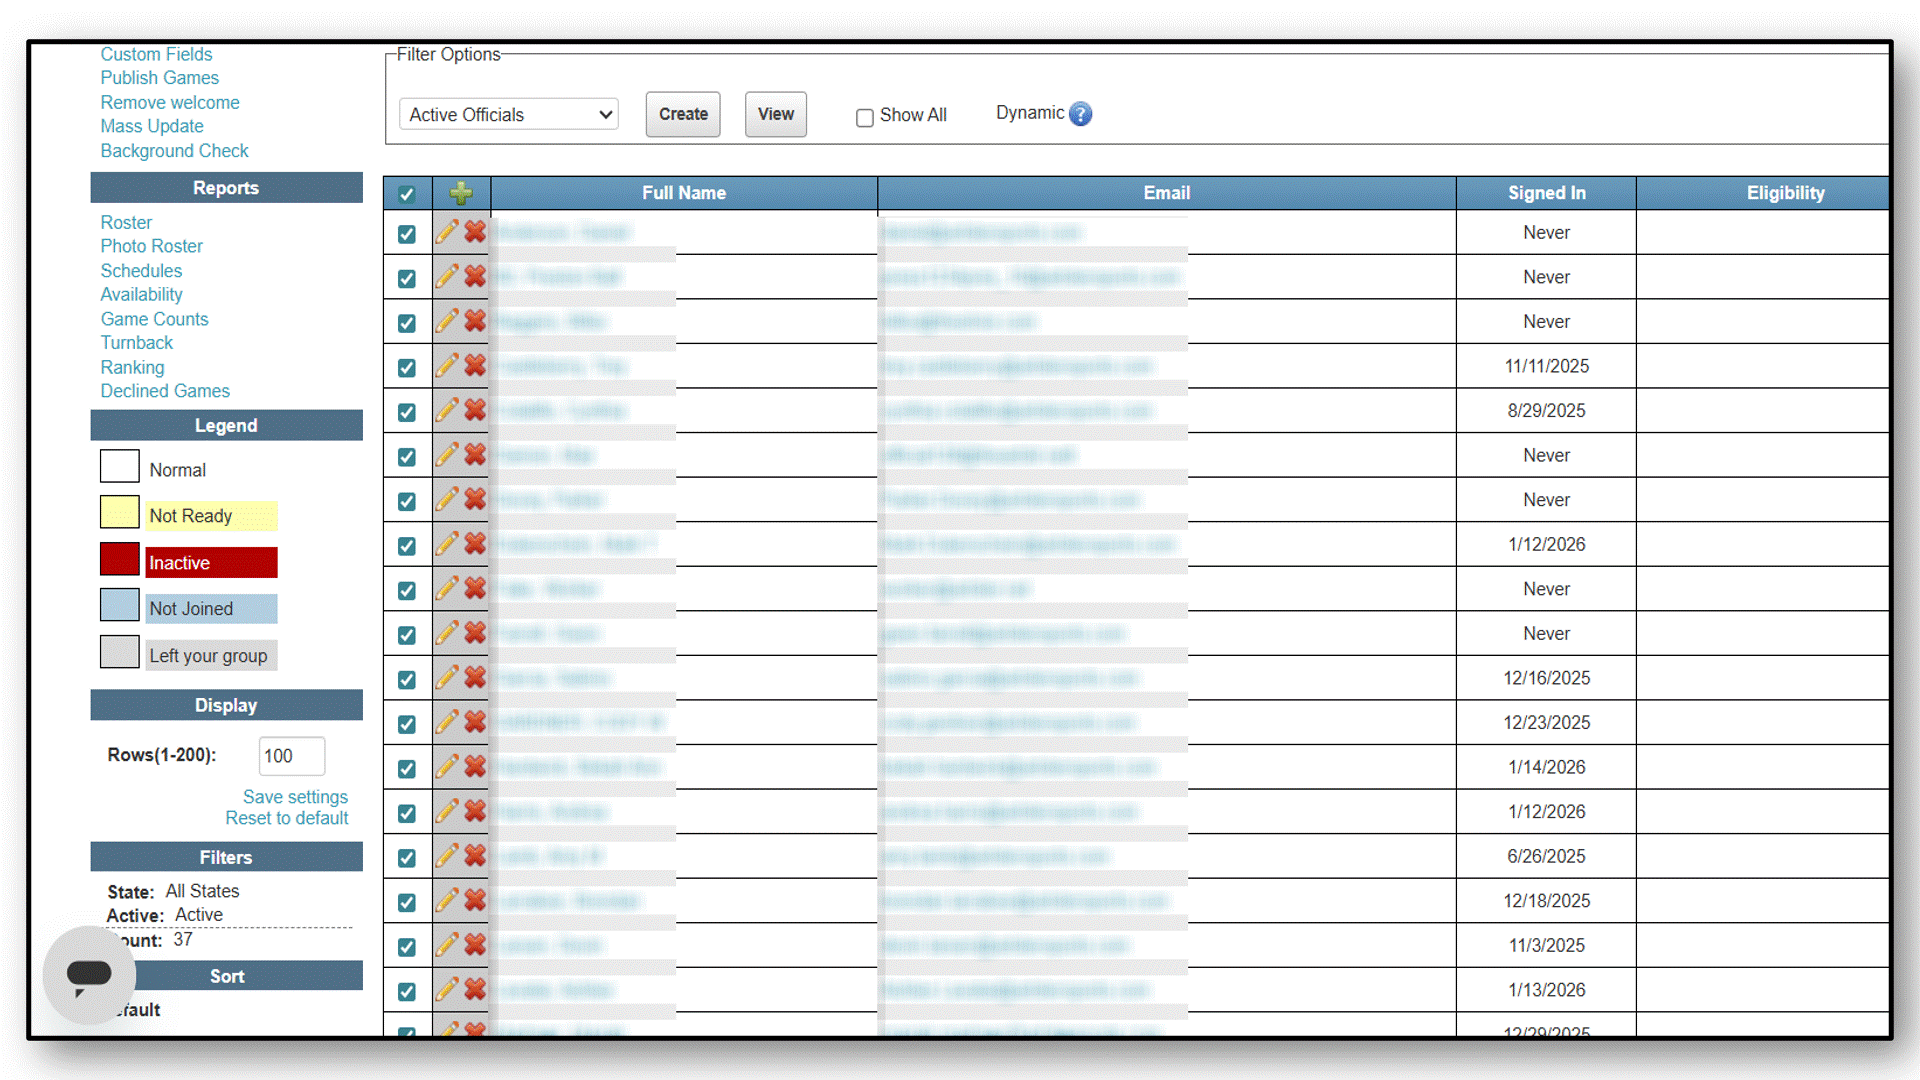1920x1080 pixels.
Task: Click Reset to default link
Action: (287, 818)
